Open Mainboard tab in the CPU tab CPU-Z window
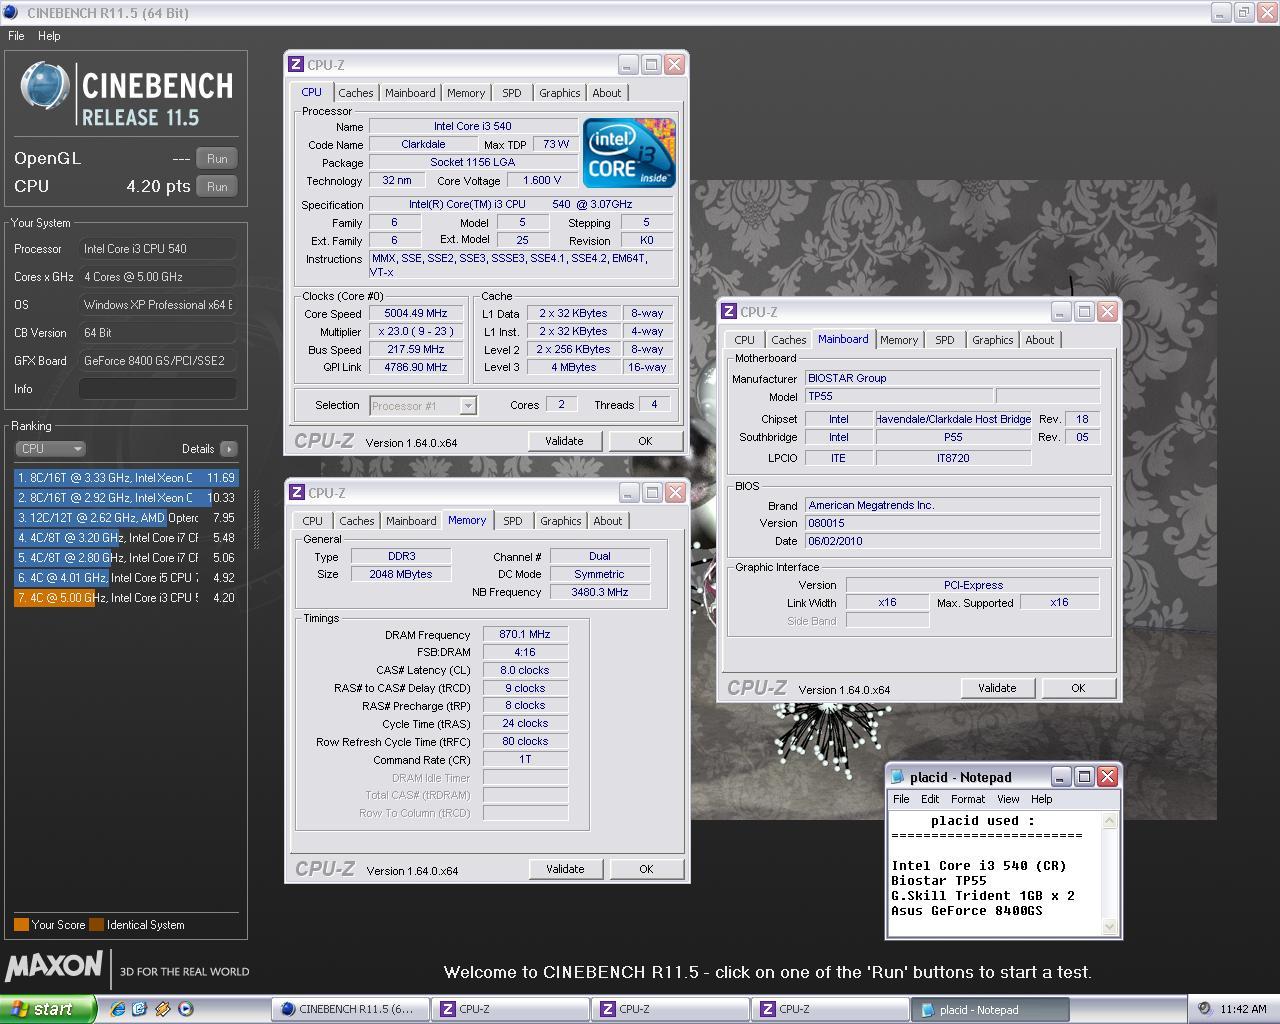This screenshot has width=1280, height=1024. 410,93
